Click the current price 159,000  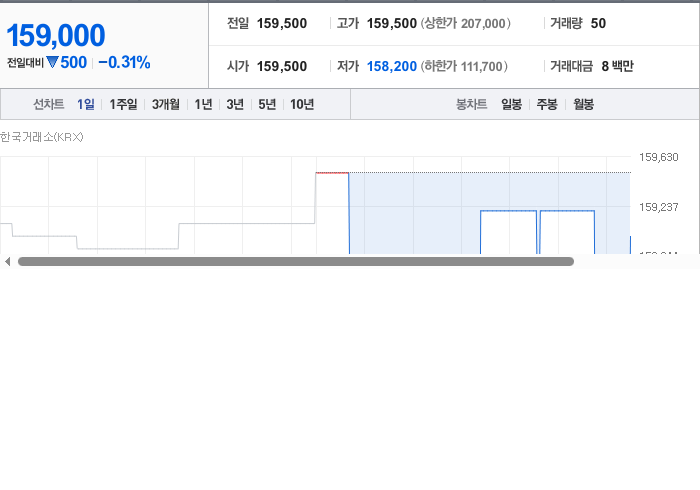click(56, 35)
